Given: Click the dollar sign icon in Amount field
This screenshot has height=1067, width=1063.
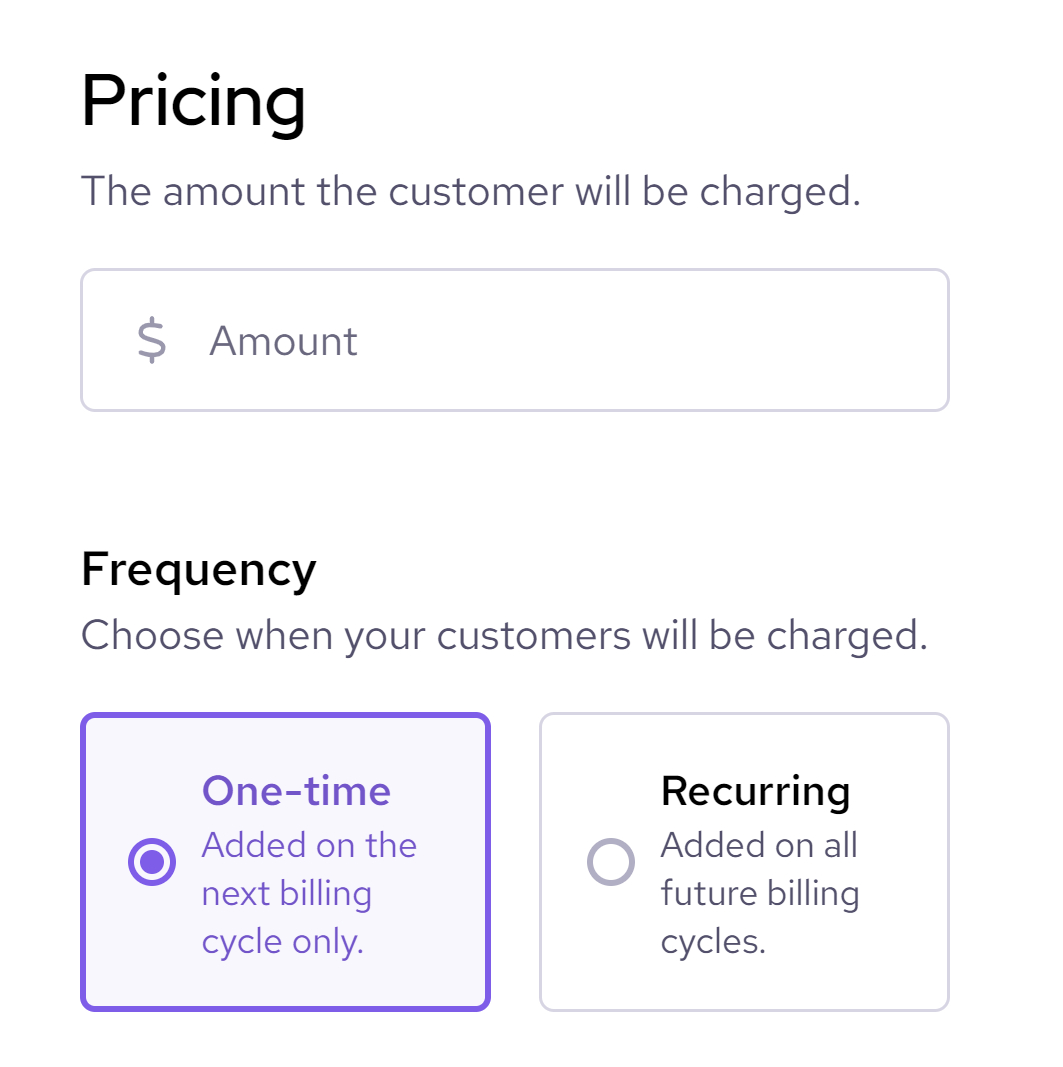Looking at the screenshot, I should click(x=151, y=340).
